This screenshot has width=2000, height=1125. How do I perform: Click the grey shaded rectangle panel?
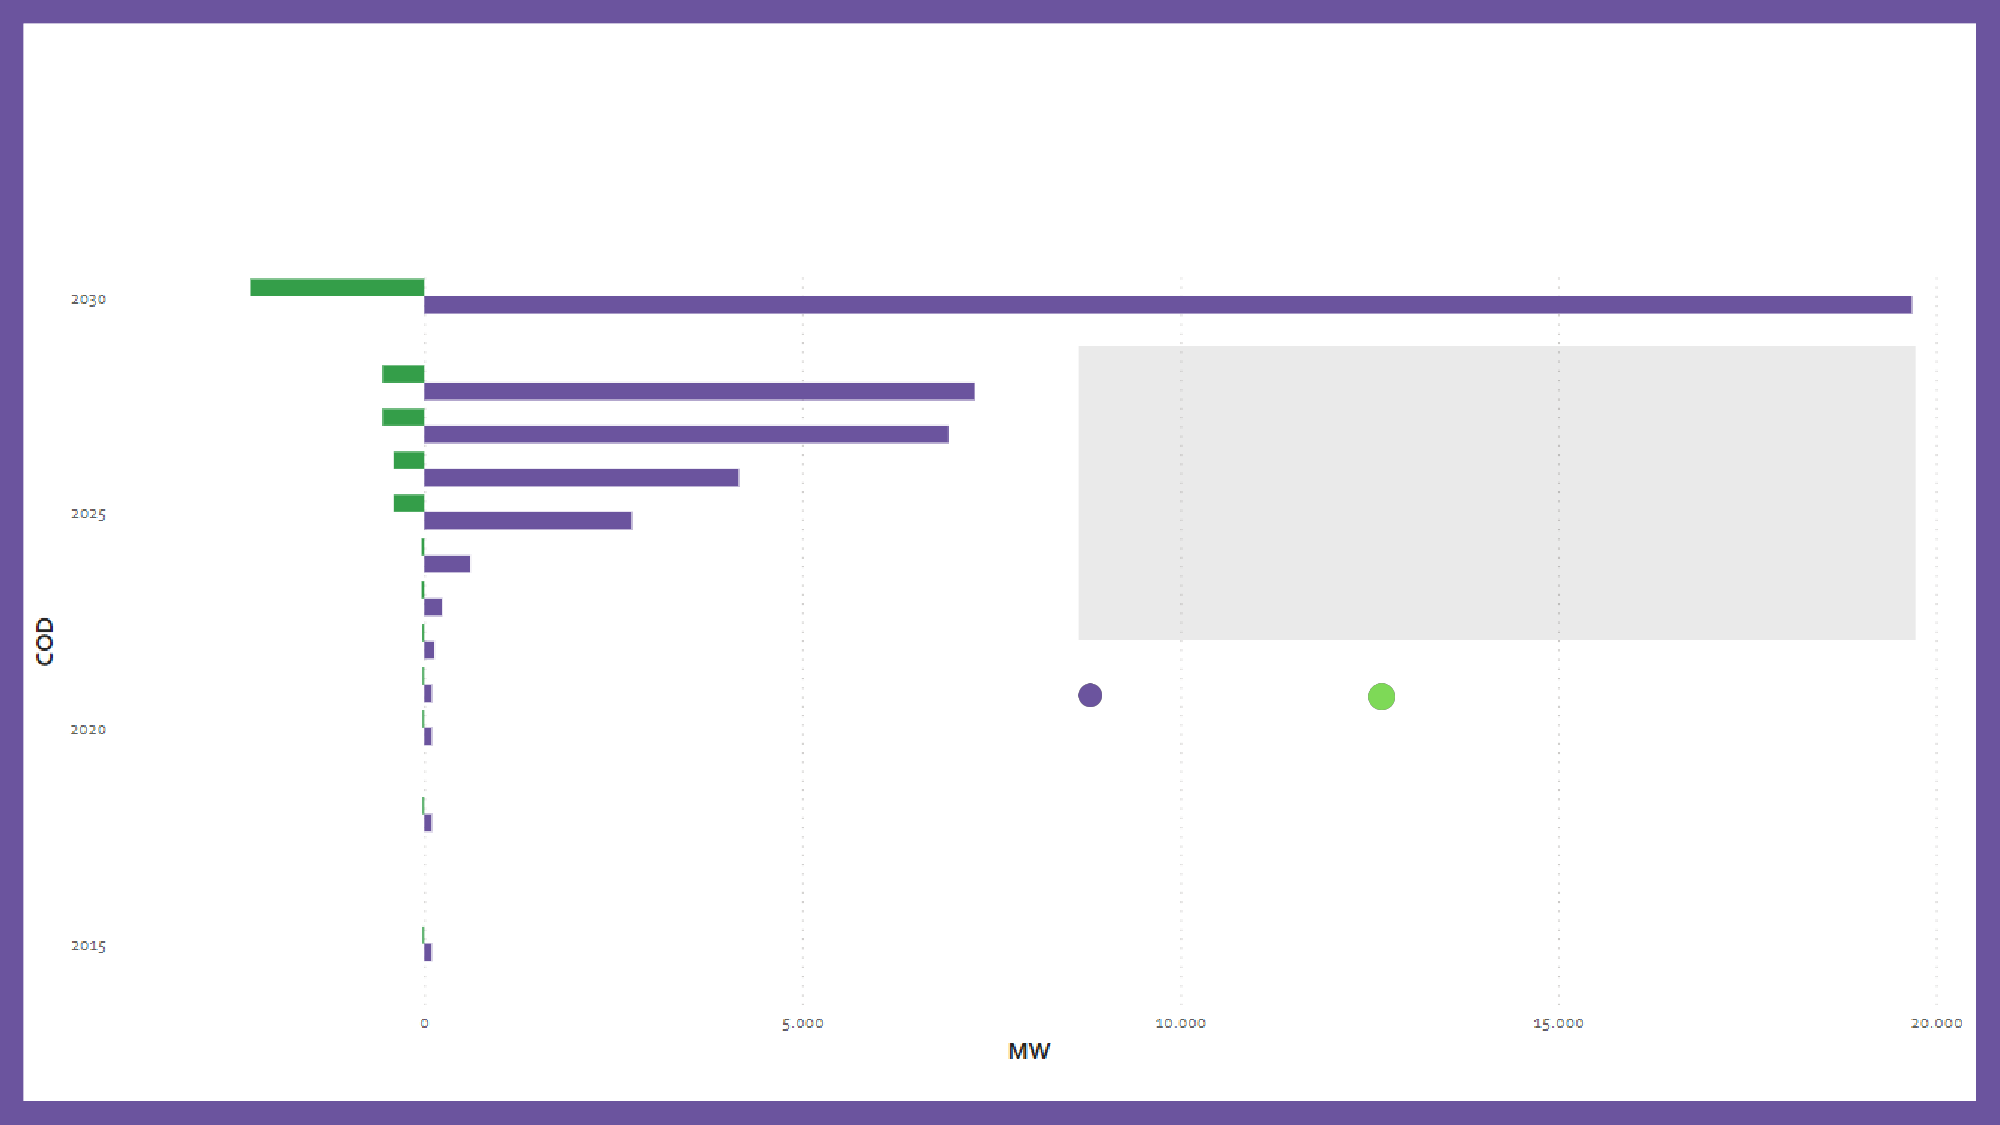tap(1496, 493)
